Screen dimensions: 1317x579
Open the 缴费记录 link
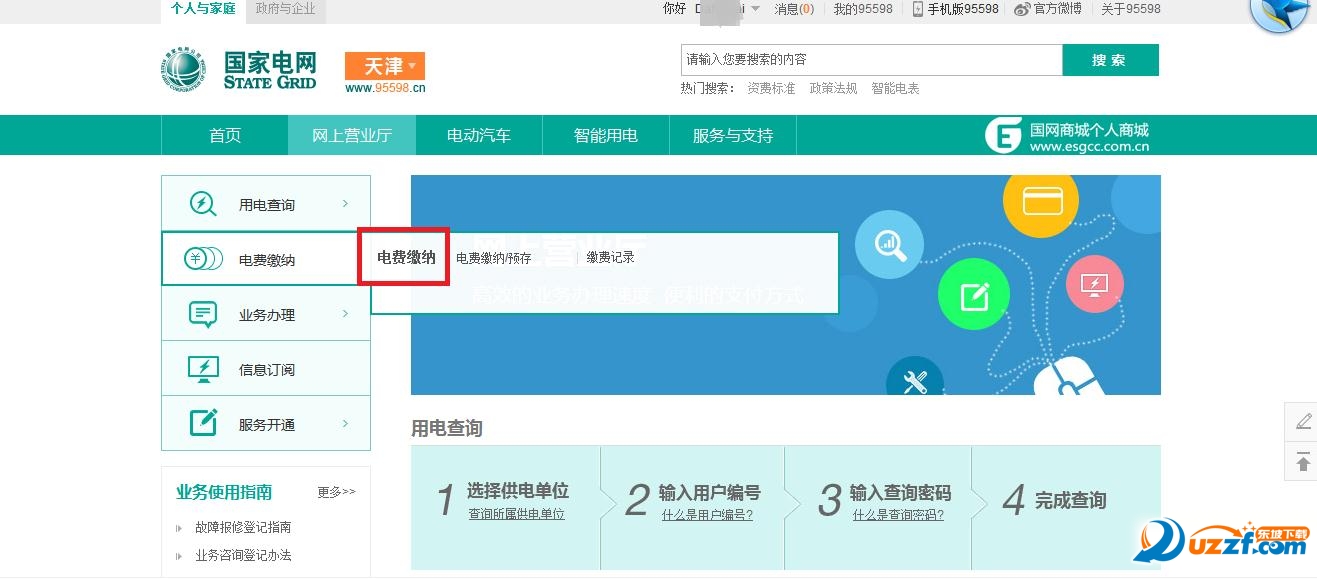coord(611,256)
